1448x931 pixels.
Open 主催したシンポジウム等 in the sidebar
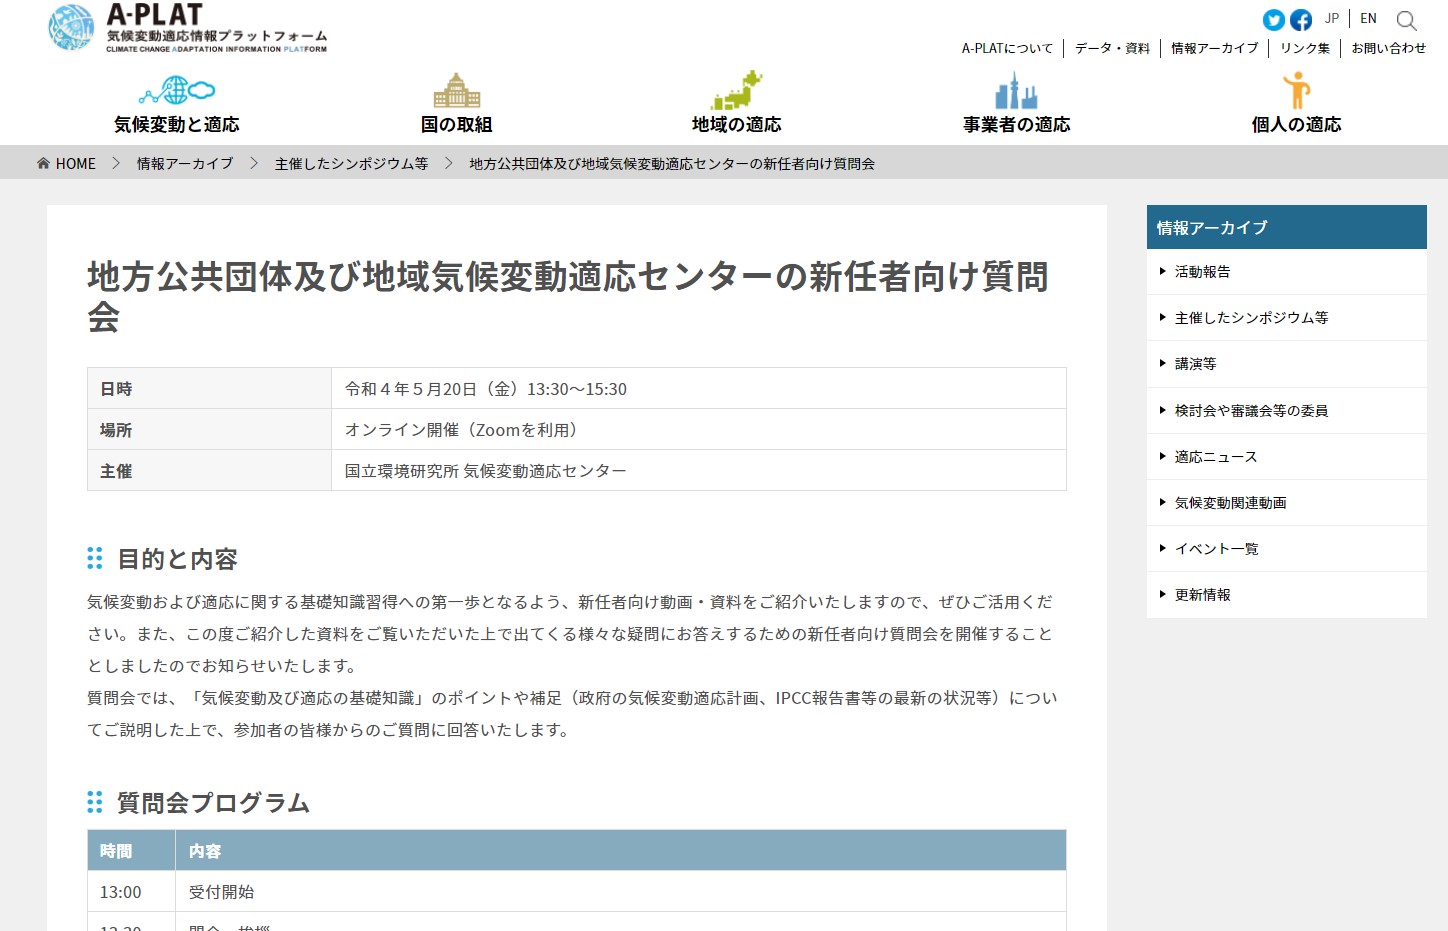pos(1251,318)
